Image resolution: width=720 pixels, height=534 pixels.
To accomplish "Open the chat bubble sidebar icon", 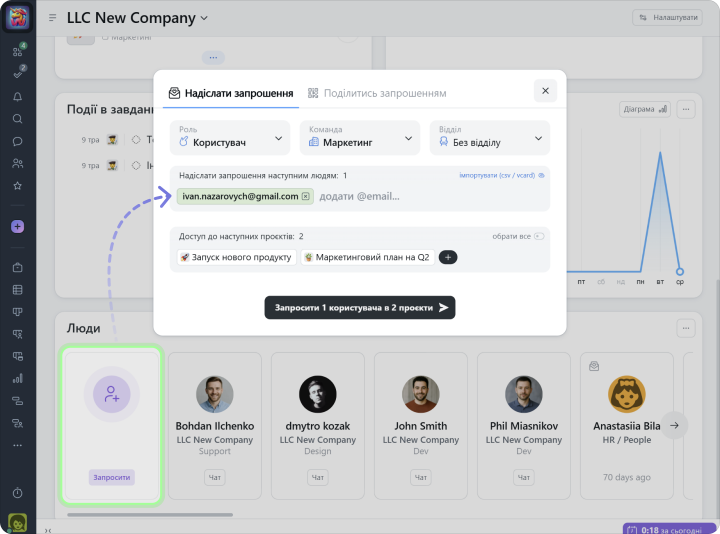I will (17, 141).
